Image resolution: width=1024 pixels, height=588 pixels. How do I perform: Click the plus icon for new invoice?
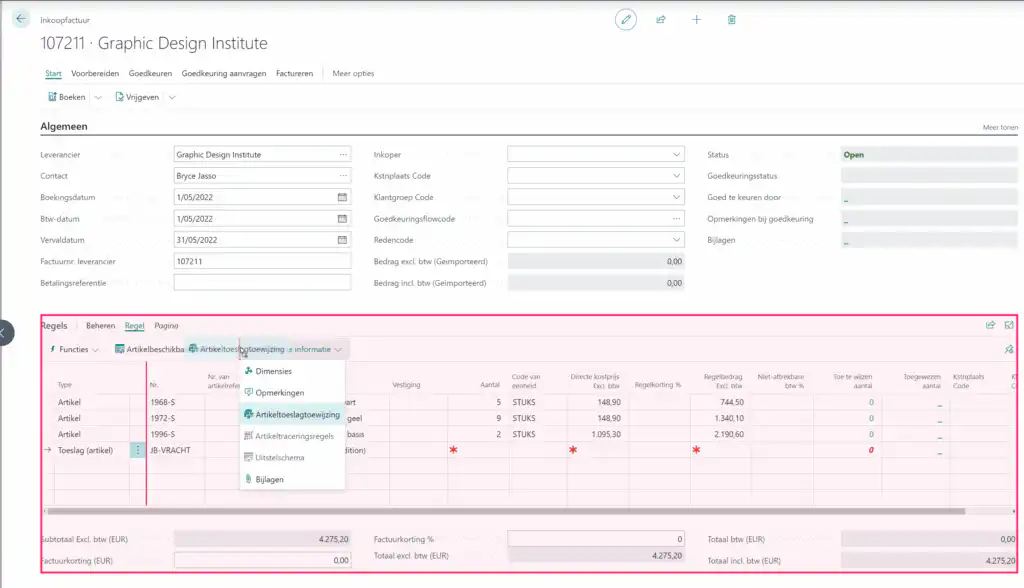click(x=697, y=19)
